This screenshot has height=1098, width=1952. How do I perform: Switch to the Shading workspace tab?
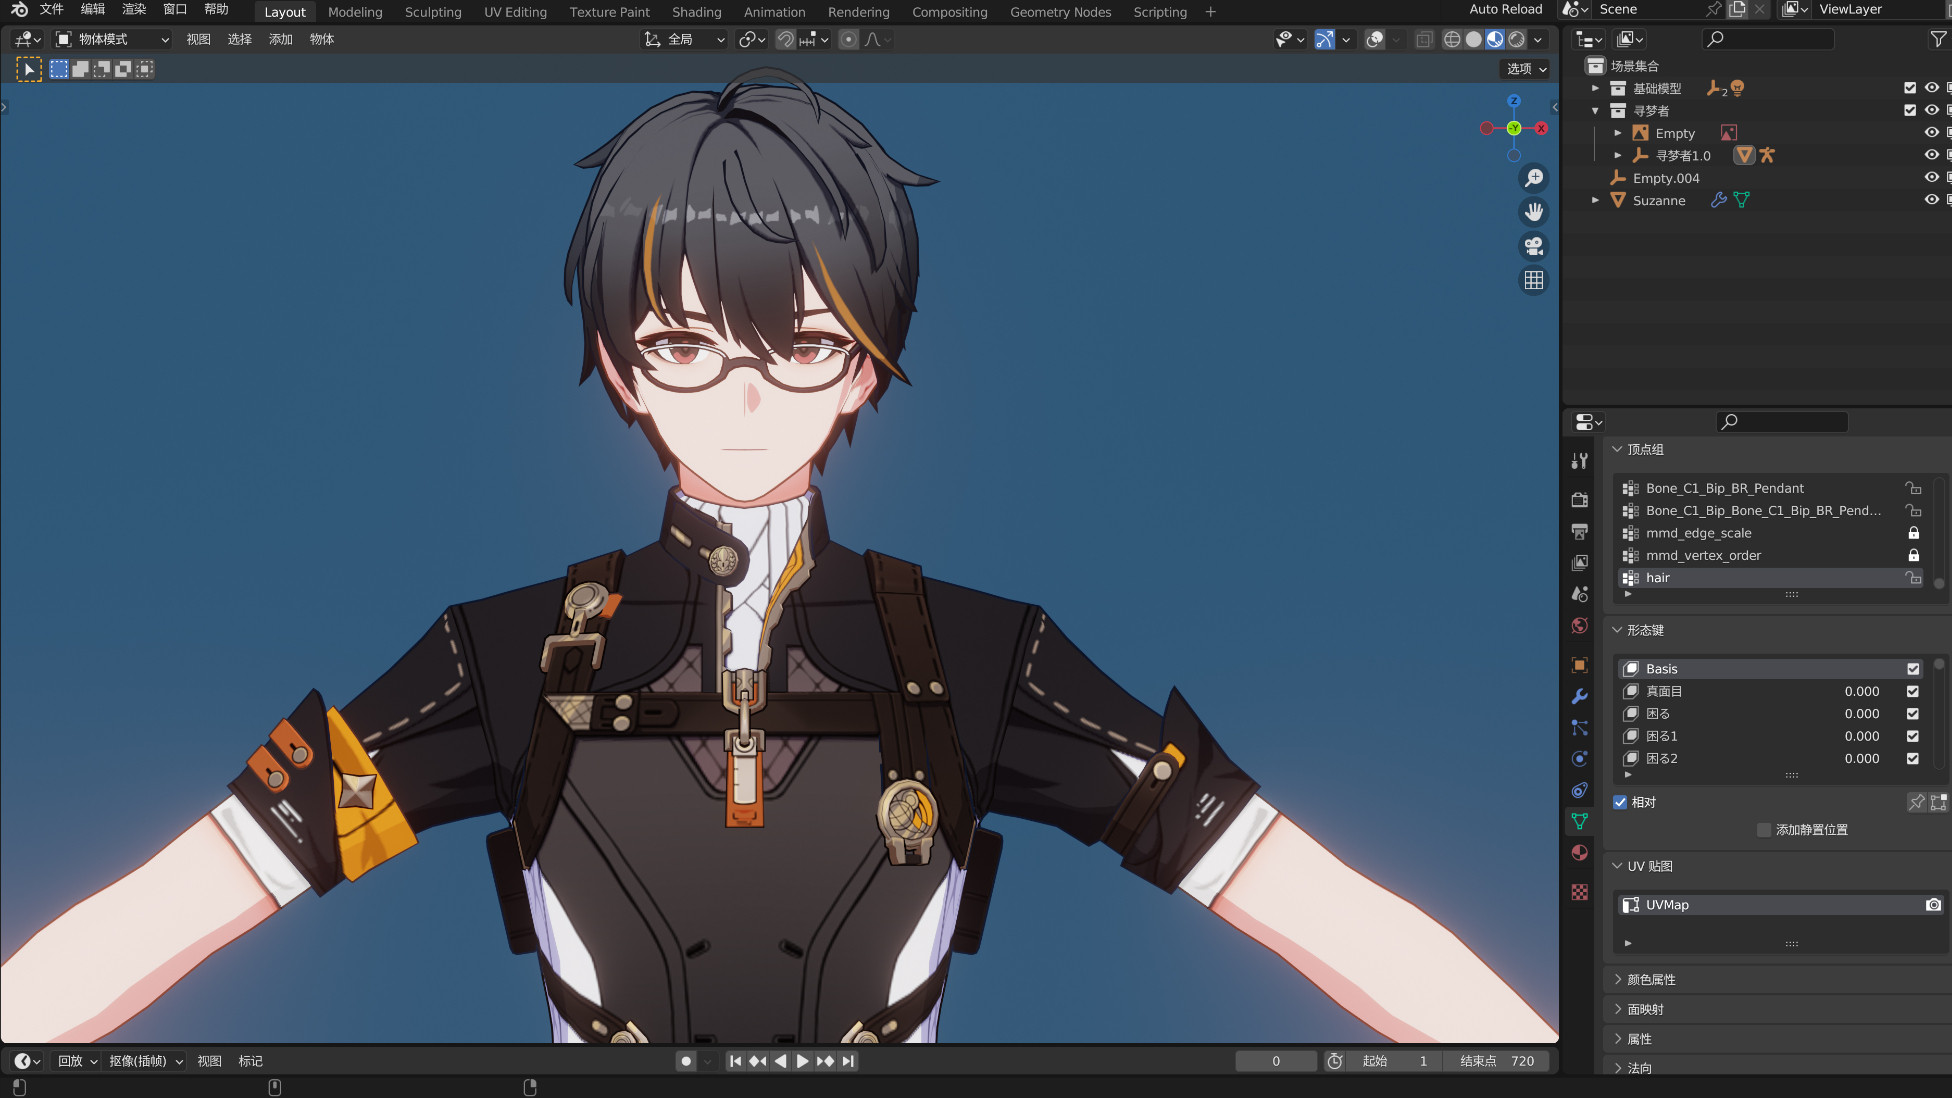(x=696, y=12)
